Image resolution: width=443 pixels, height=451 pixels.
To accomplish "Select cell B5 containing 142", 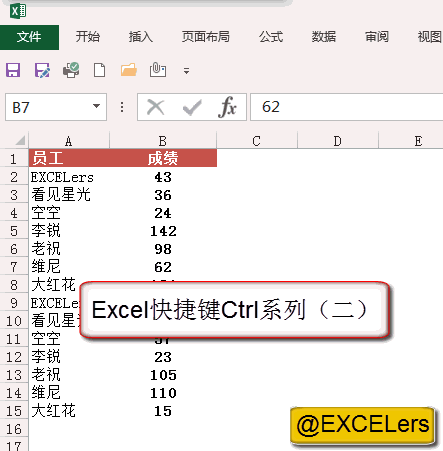I will tap(163, 231).
